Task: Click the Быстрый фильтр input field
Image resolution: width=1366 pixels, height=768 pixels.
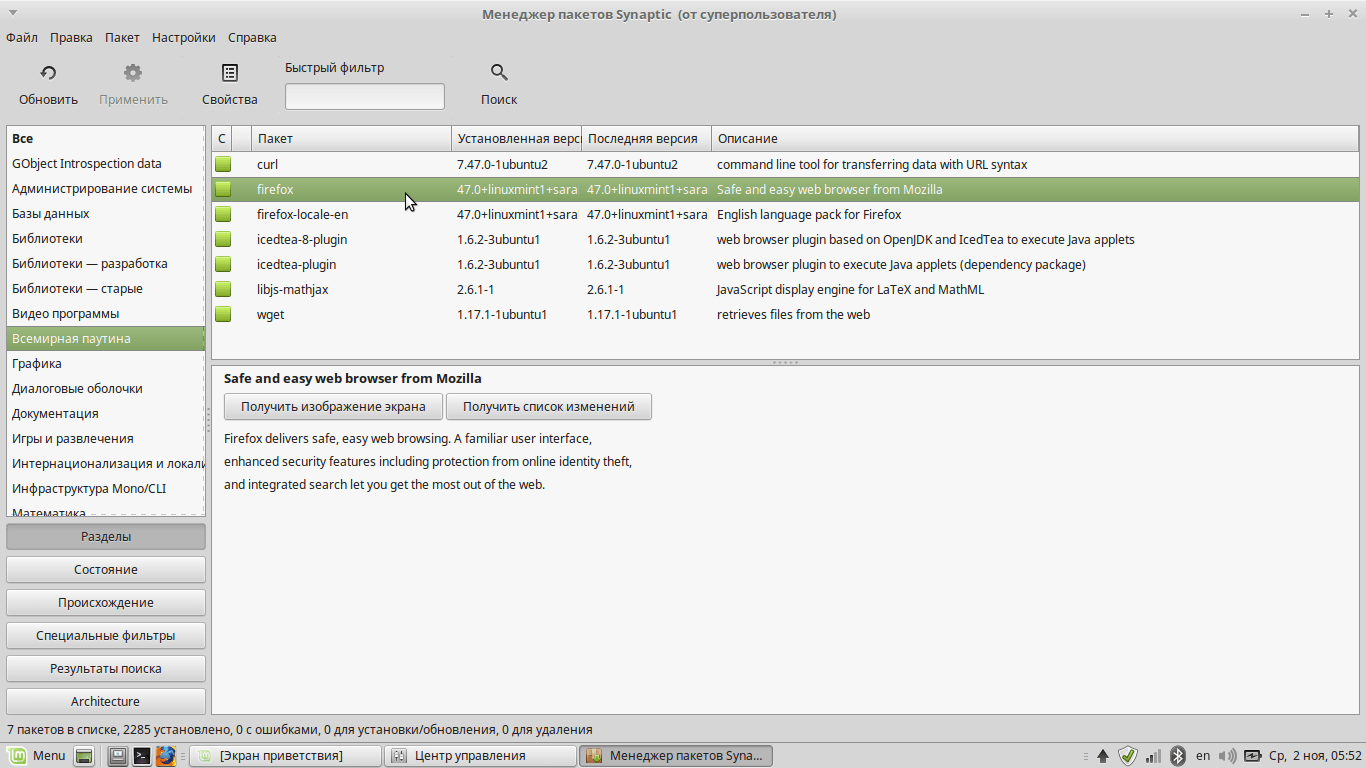Action: pos(364,96)
